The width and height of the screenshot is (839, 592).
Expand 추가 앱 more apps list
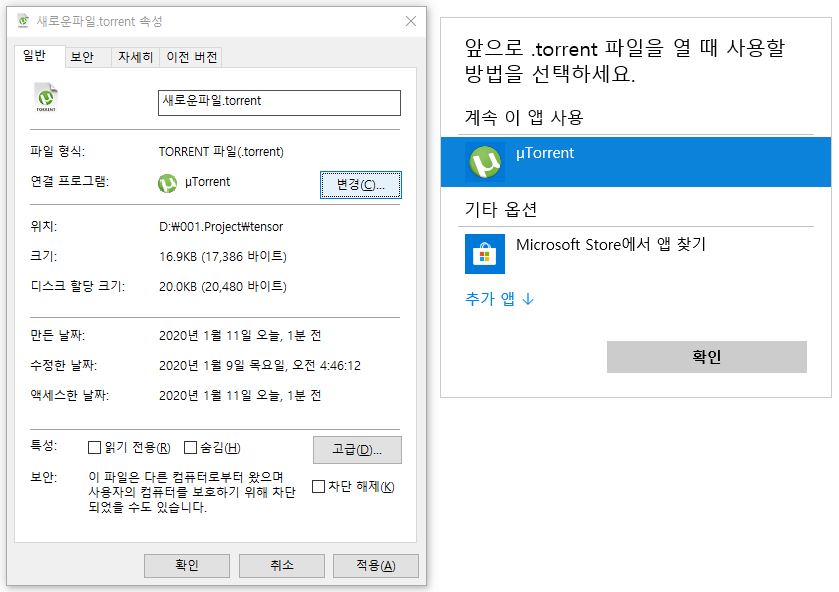click(500, 299)
